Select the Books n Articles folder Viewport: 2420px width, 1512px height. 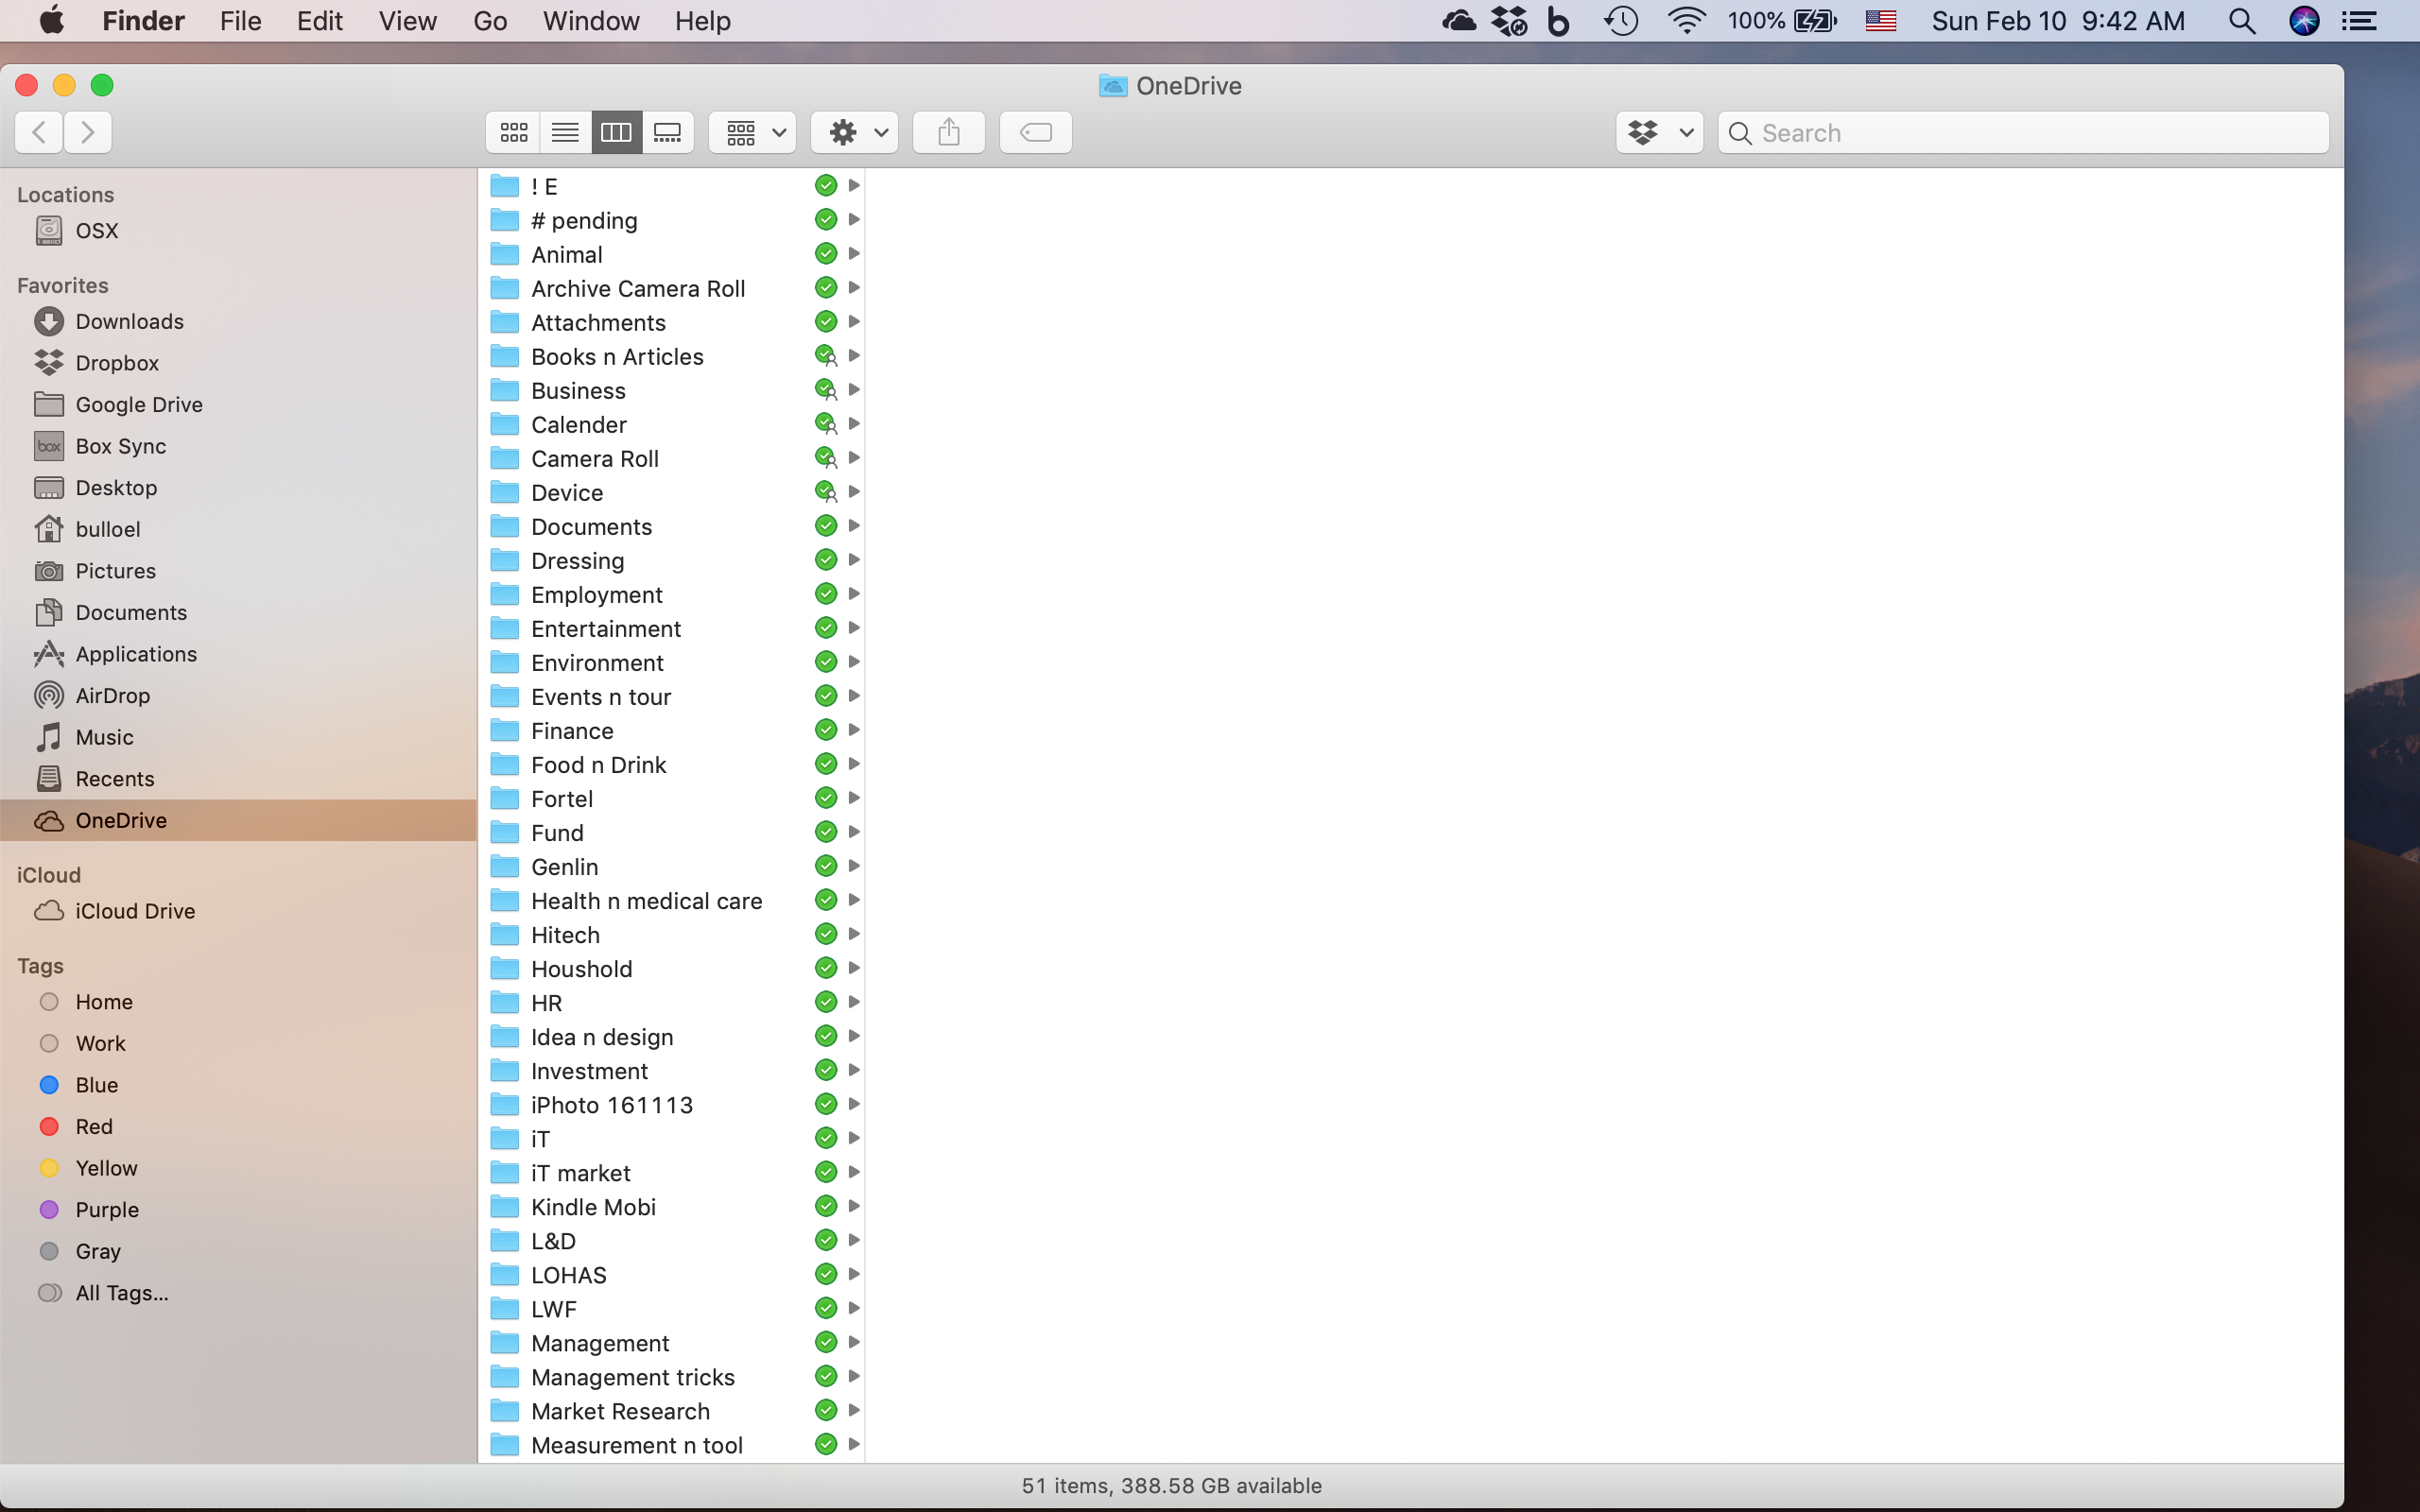coord(672,356)
